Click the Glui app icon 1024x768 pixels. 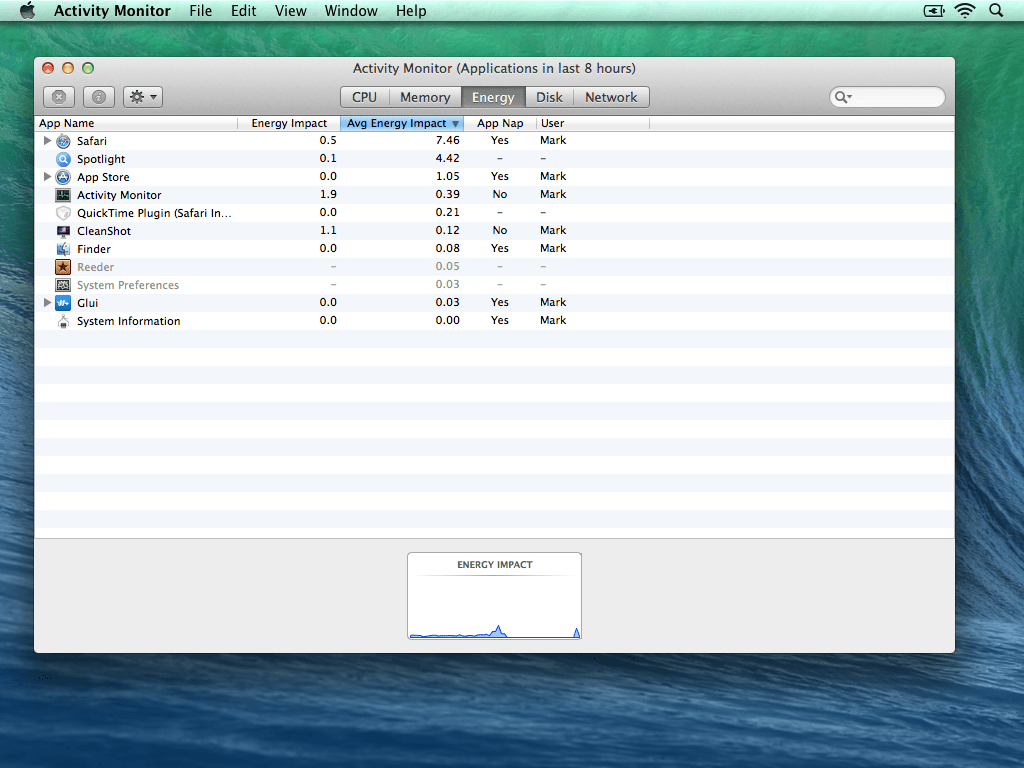click(63, 303)
